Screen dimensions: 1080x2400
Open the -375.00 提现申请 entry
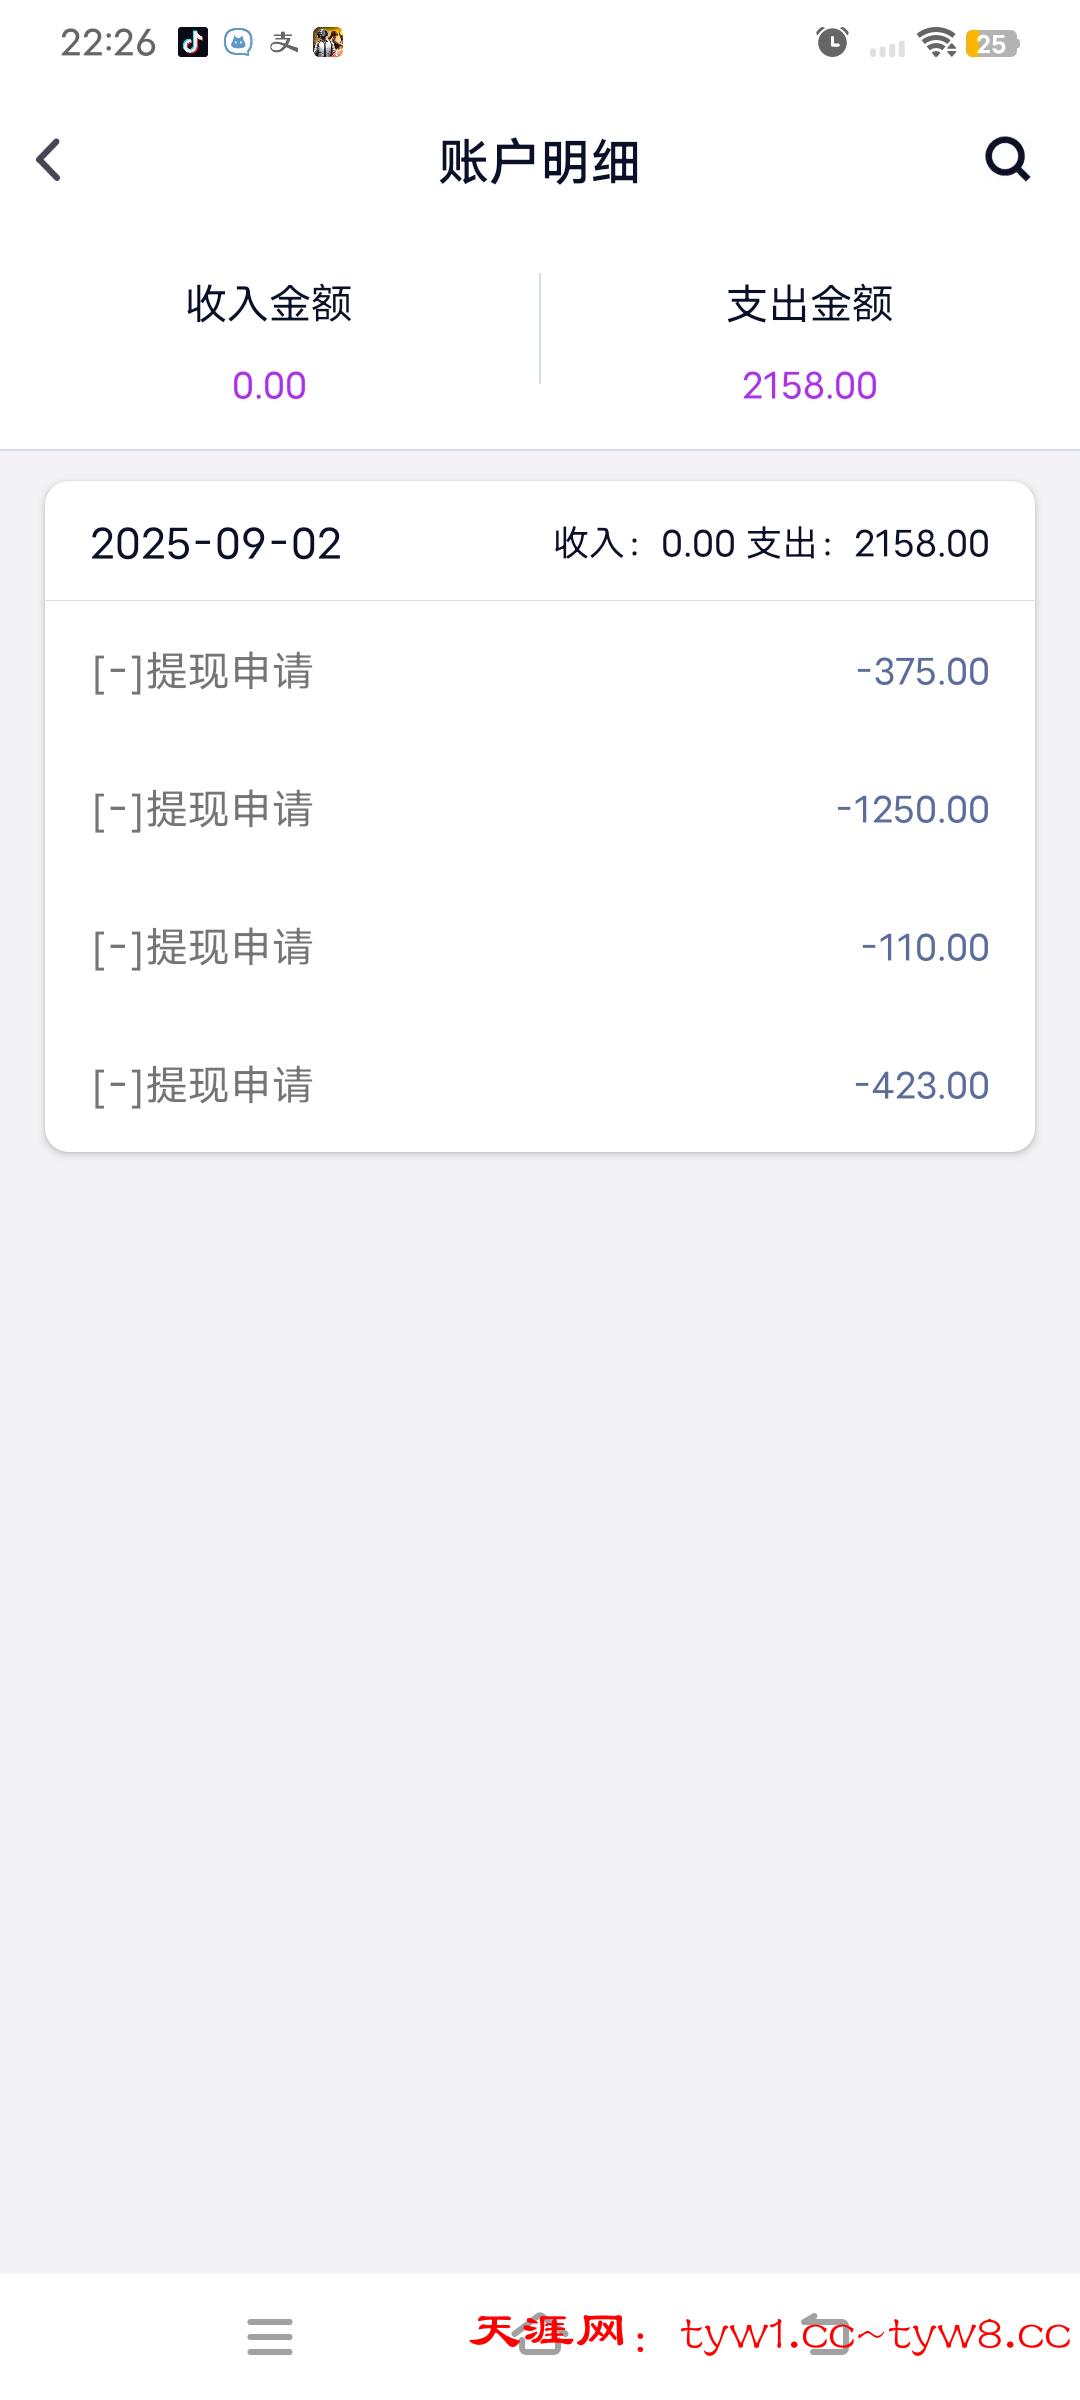[540, 671]
